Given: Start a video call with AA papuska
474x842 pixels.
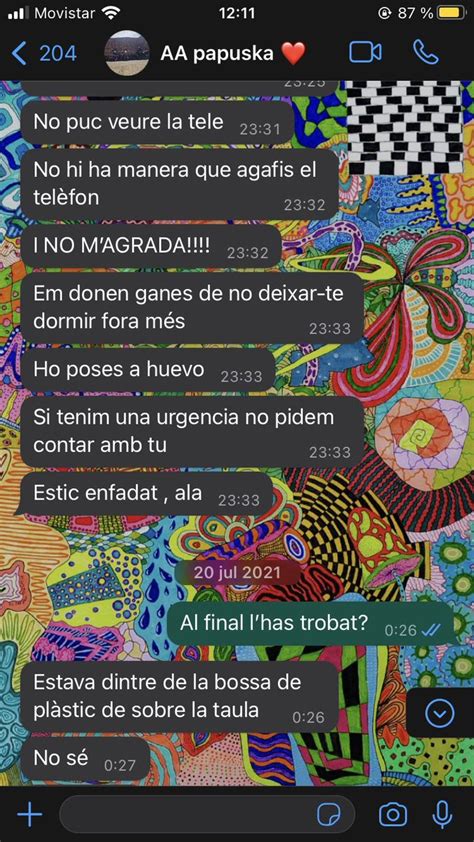Looking at the screenshot, I should pos(365,53).
